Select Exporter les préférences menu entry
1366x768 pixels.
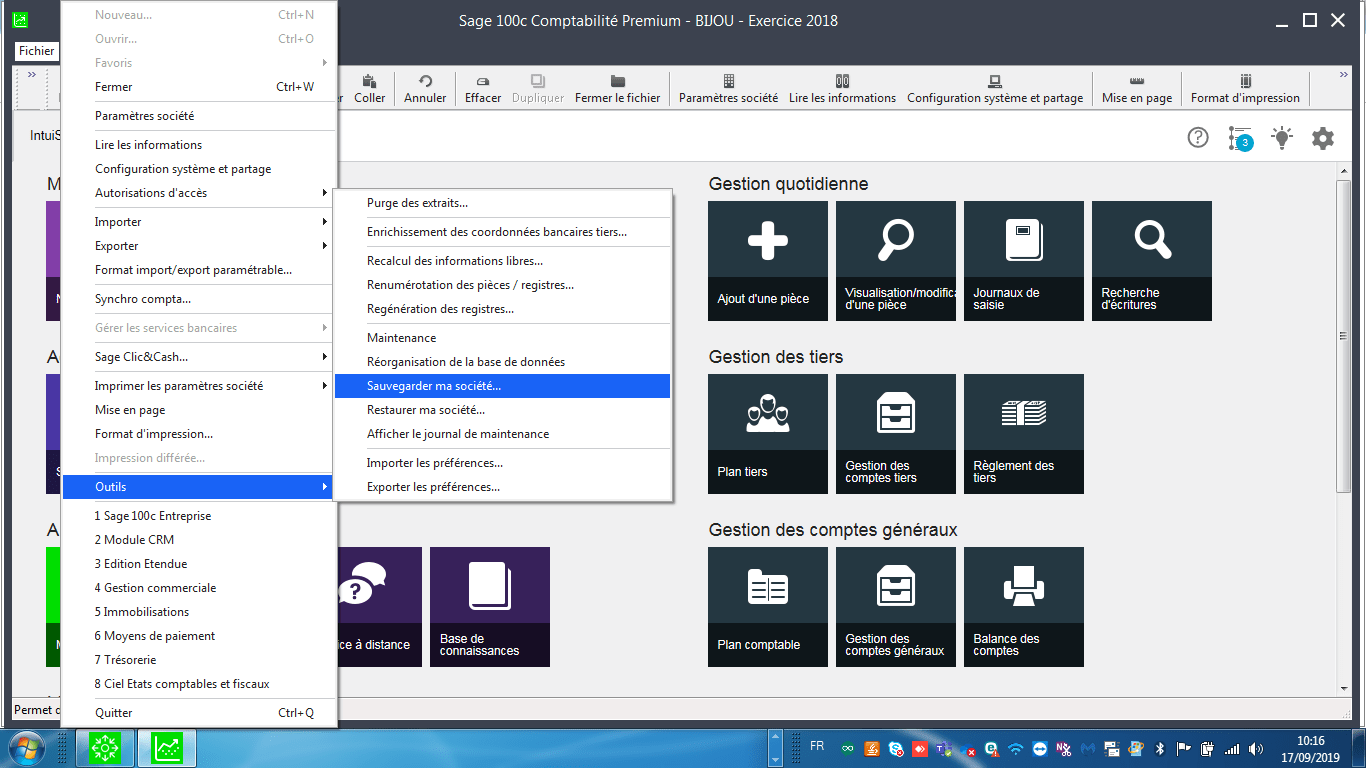[x=502, y=487]
